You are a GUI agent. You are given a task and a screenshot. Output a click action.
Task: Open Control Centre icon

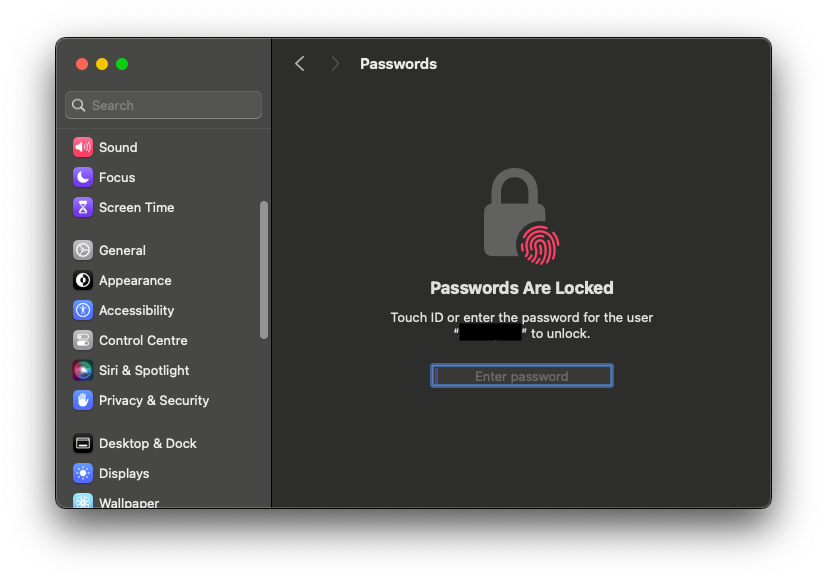[83, 340]
